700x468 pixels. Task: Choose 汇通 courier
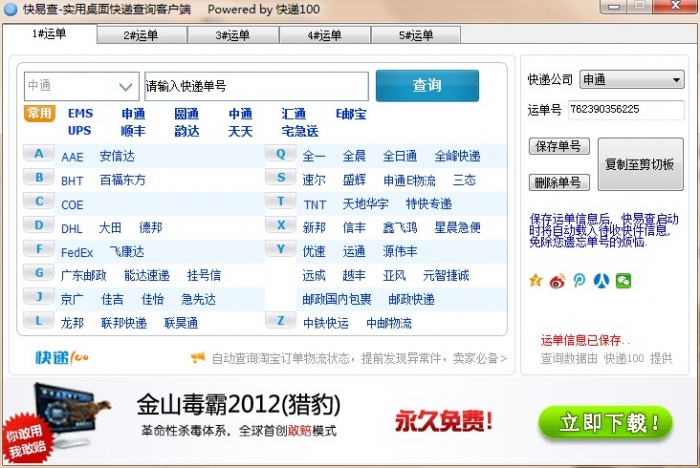(294, 114)
